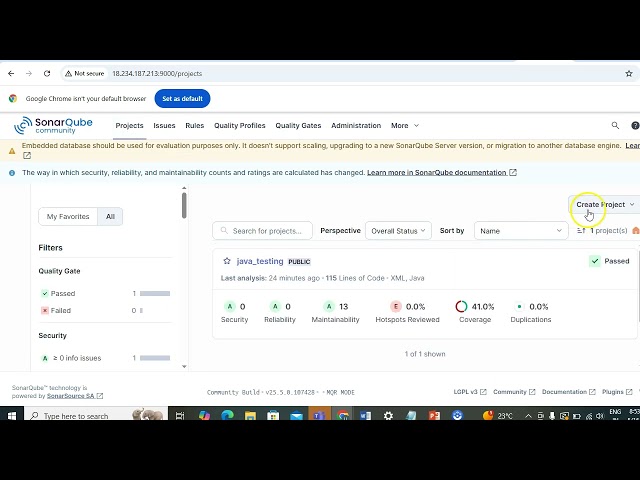
Task: Click the warning triangle on the database banner
Action: click(x=12, y=151)
